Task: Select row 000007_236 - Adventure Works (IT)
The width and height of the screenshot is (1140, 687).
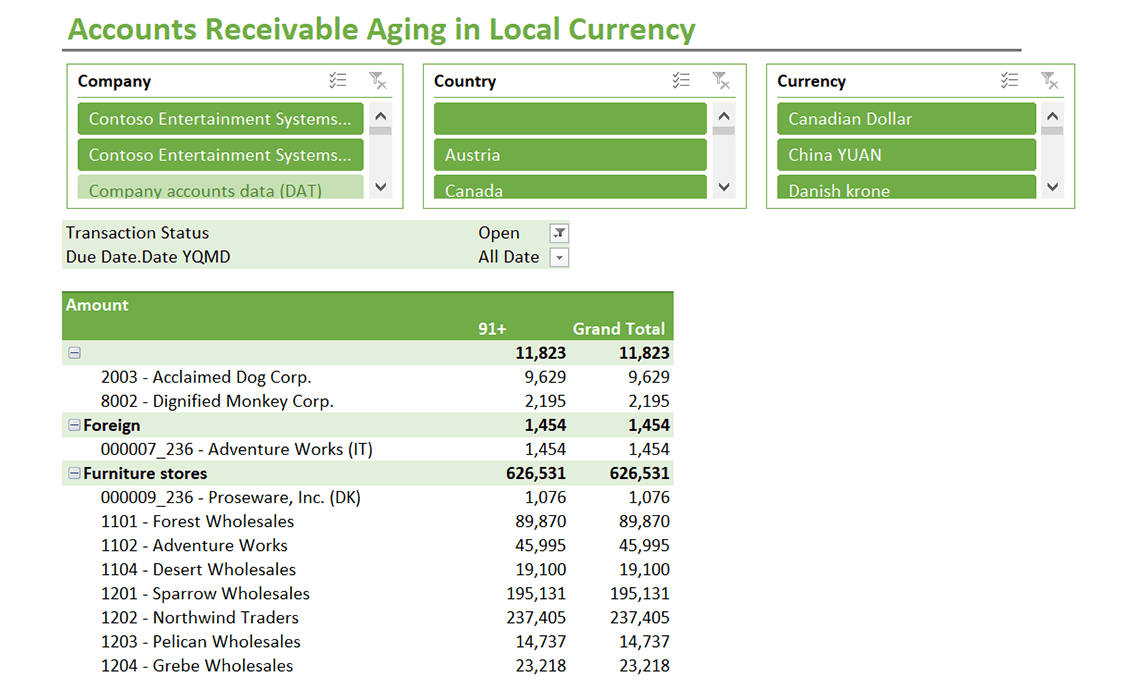Action: coord(367,449)
